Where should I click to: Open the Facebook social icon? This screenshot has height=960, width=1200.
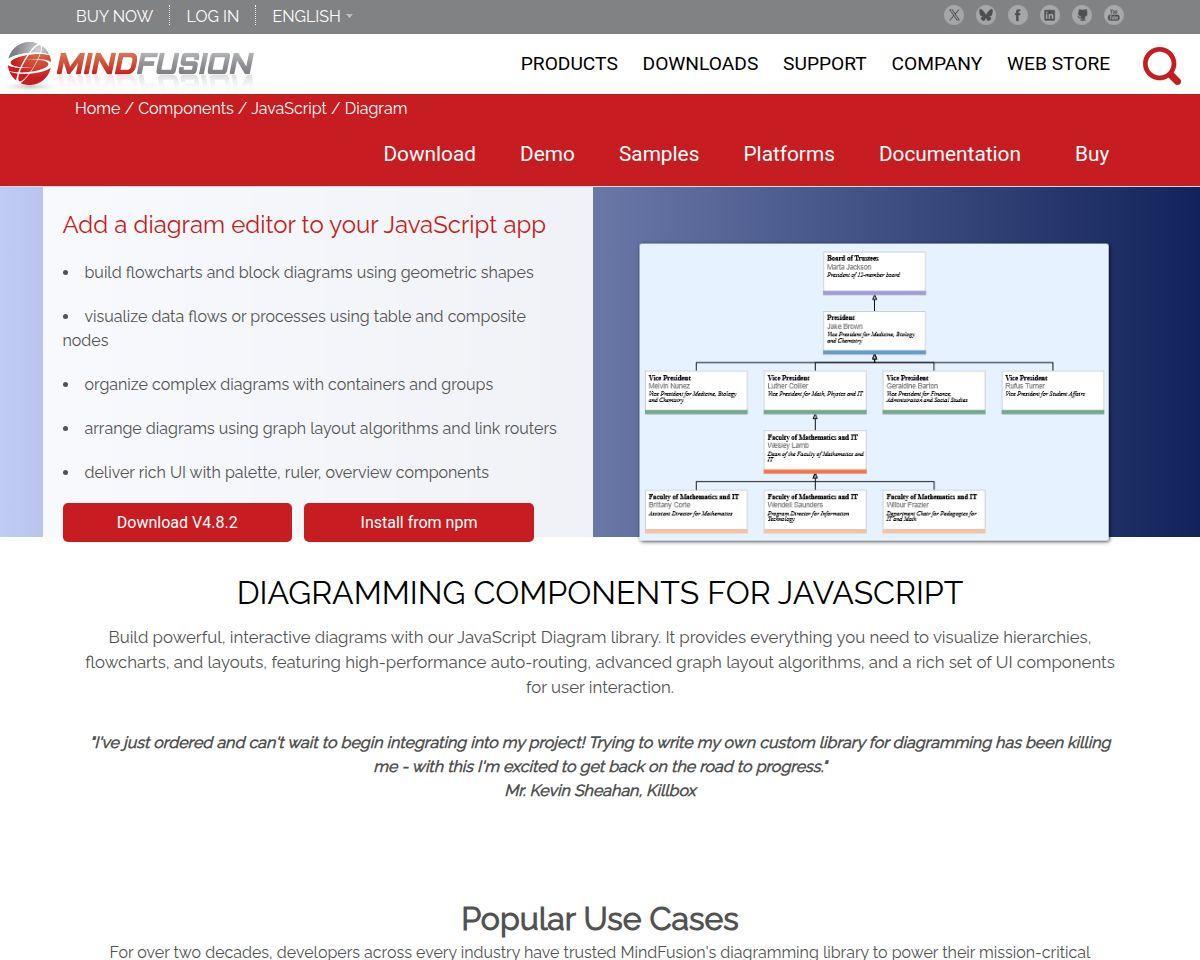point(1018,15)
